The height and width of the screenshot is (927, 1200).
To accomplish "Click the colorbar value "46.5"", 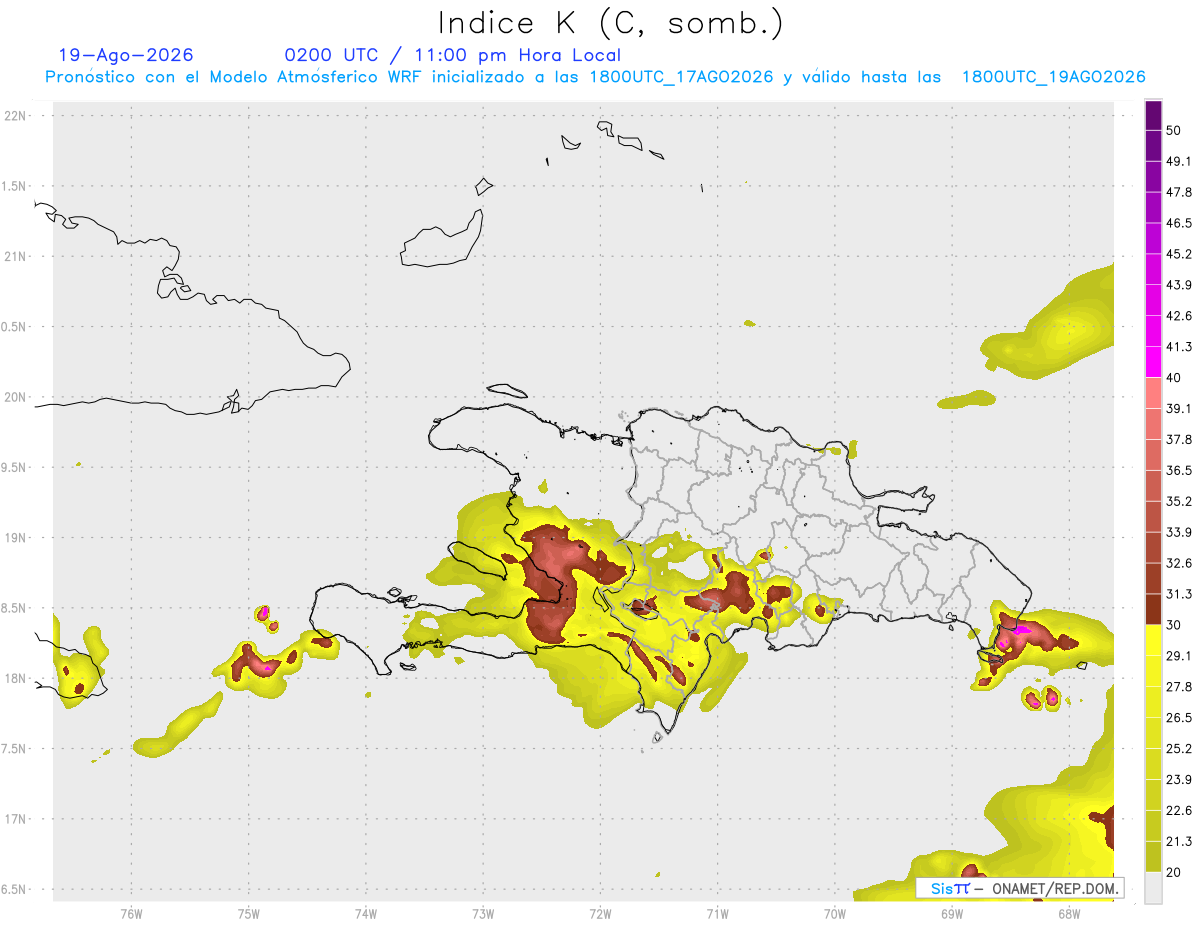I will click(x=1179, y=223).
